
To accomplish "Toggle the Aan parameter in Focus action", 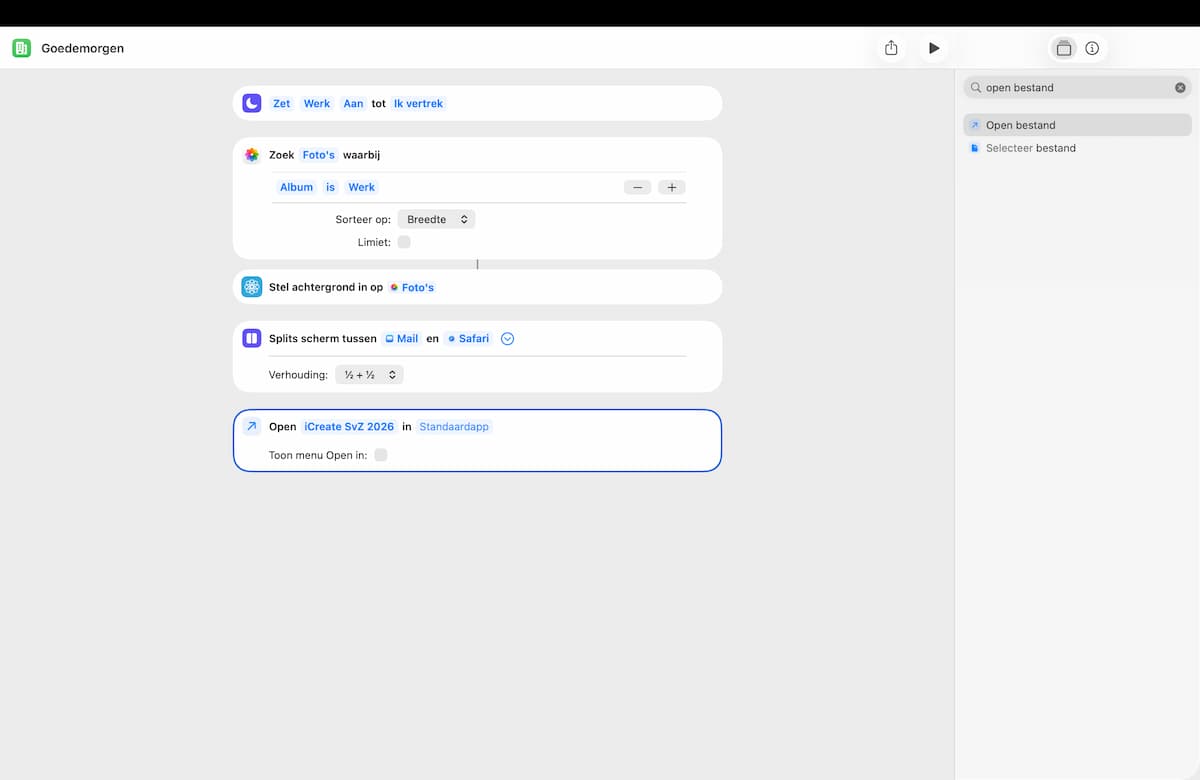I will click(x=353, y=103).
